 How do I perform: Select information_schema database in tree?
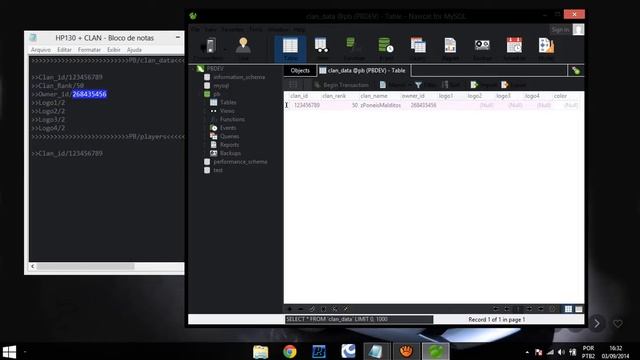click(235, 77)
